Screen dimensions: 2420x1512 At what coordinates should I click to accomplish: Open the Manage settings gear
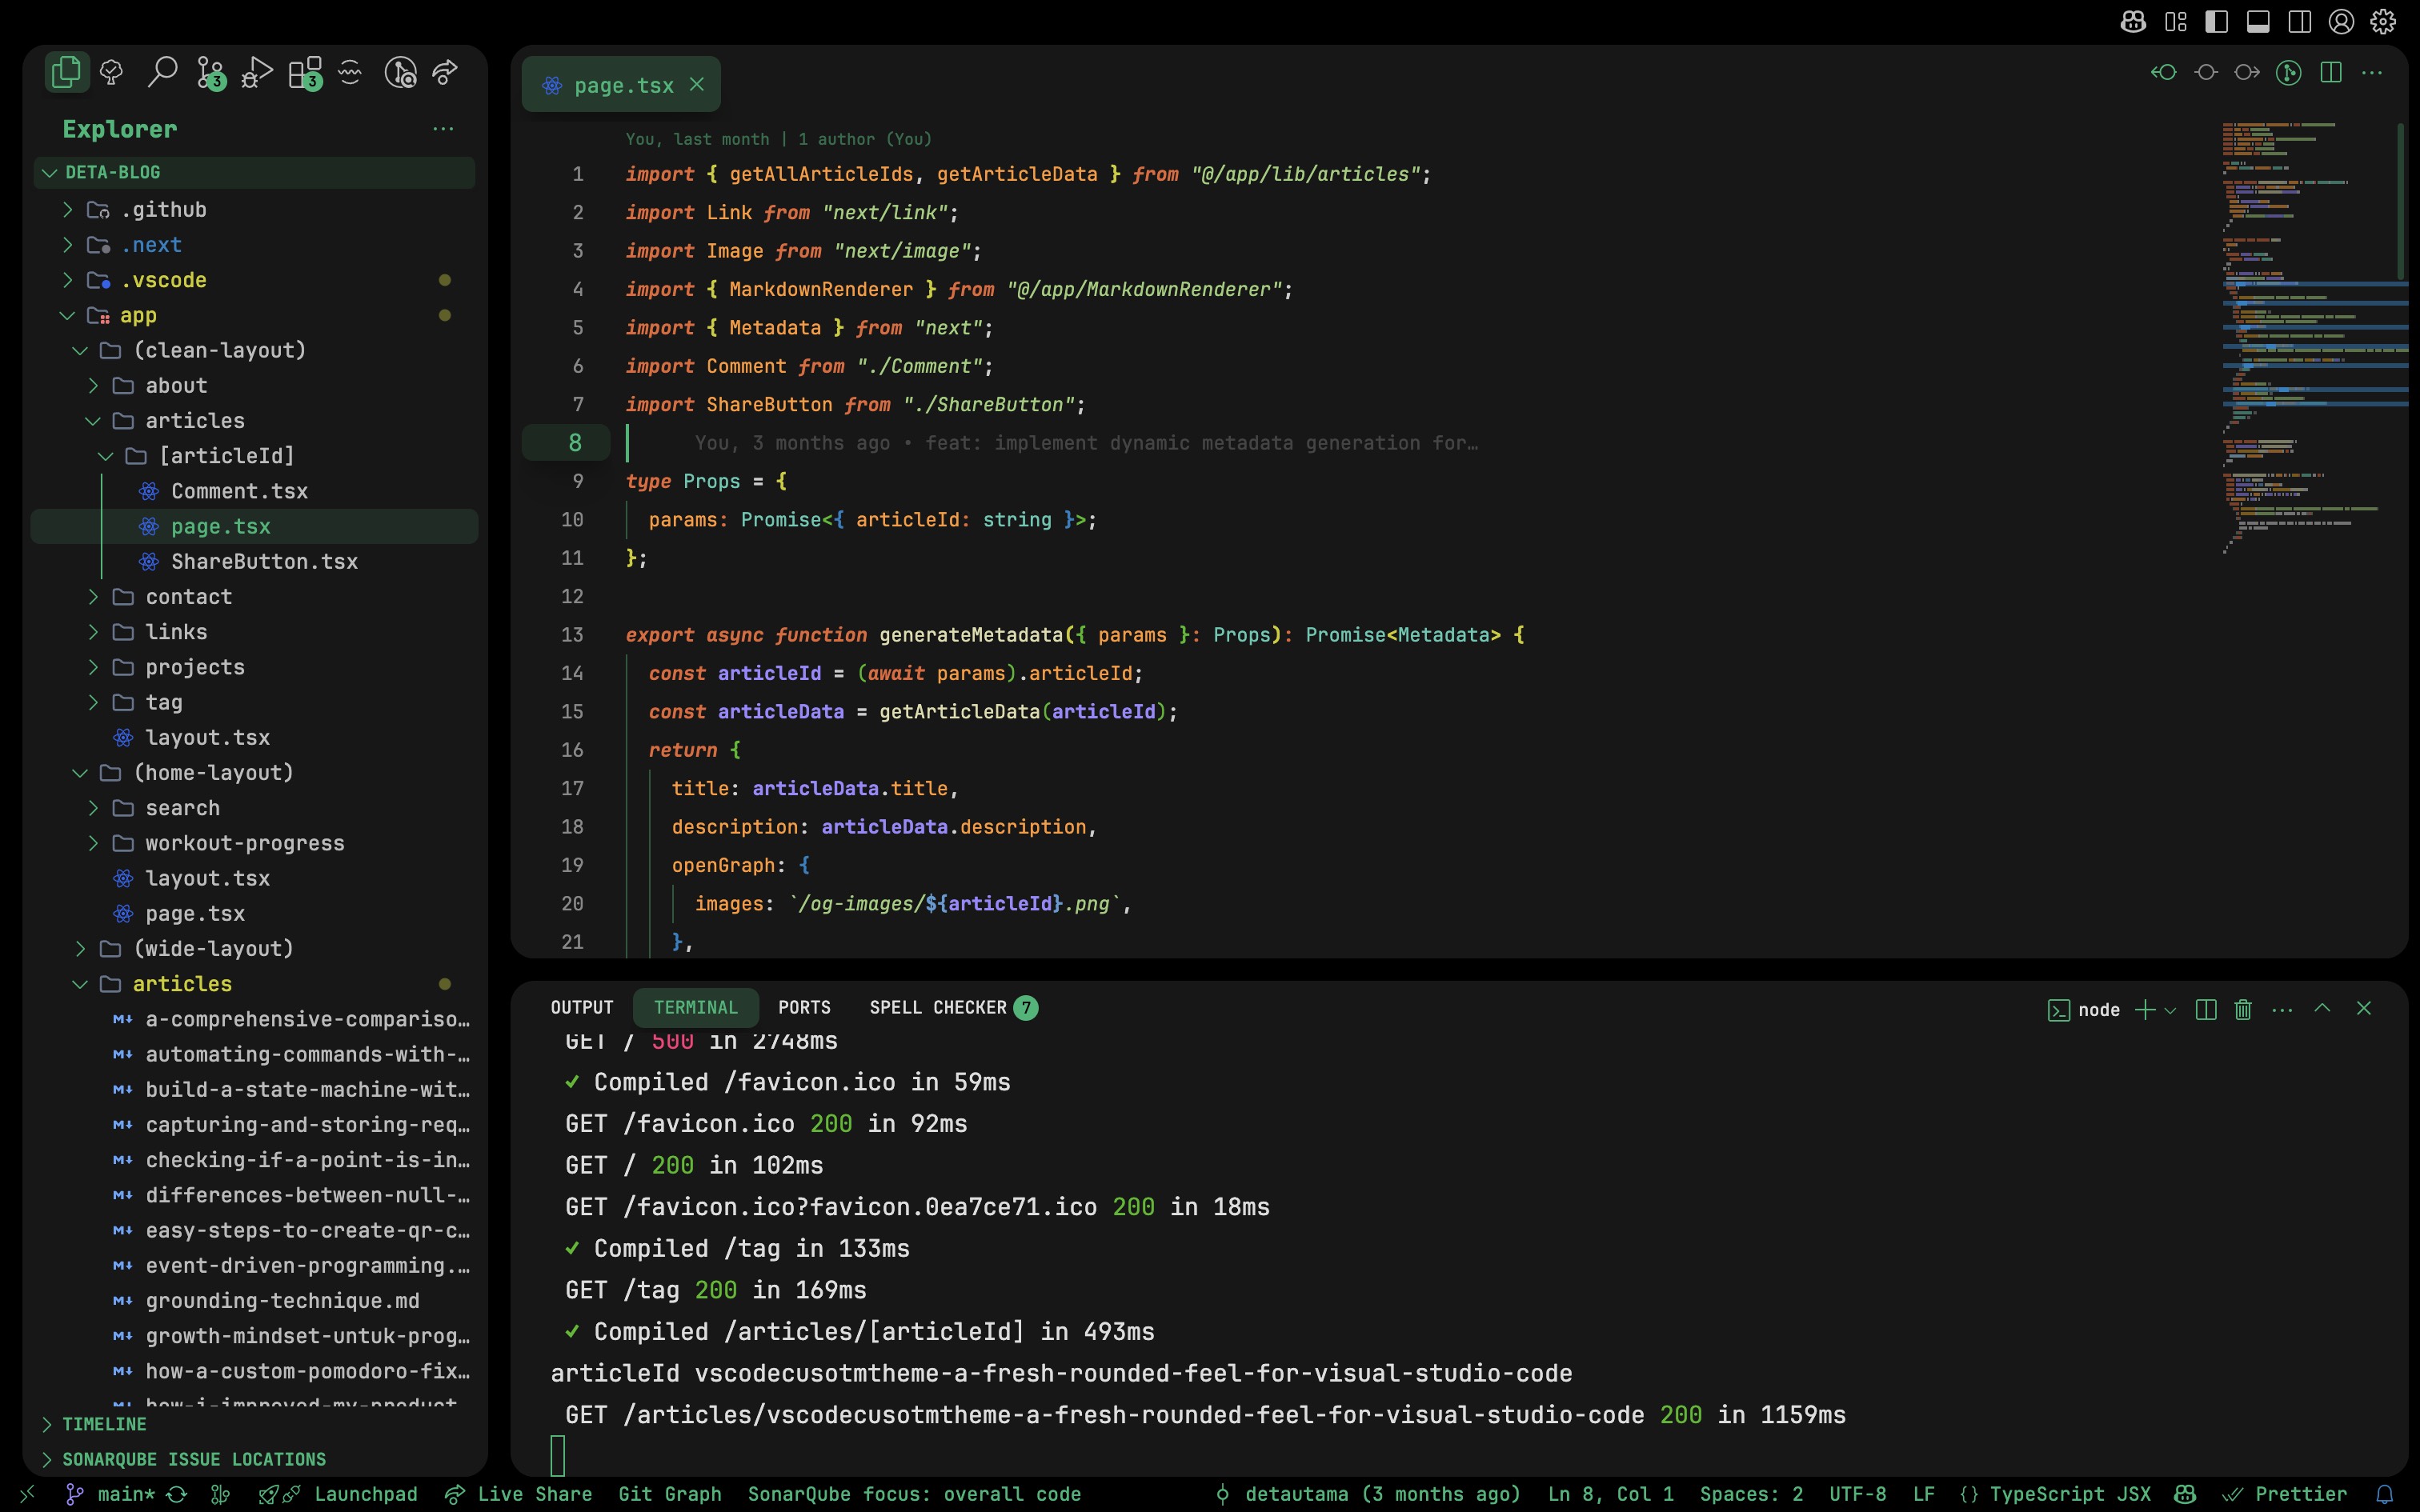click(x=2384, y=22)
